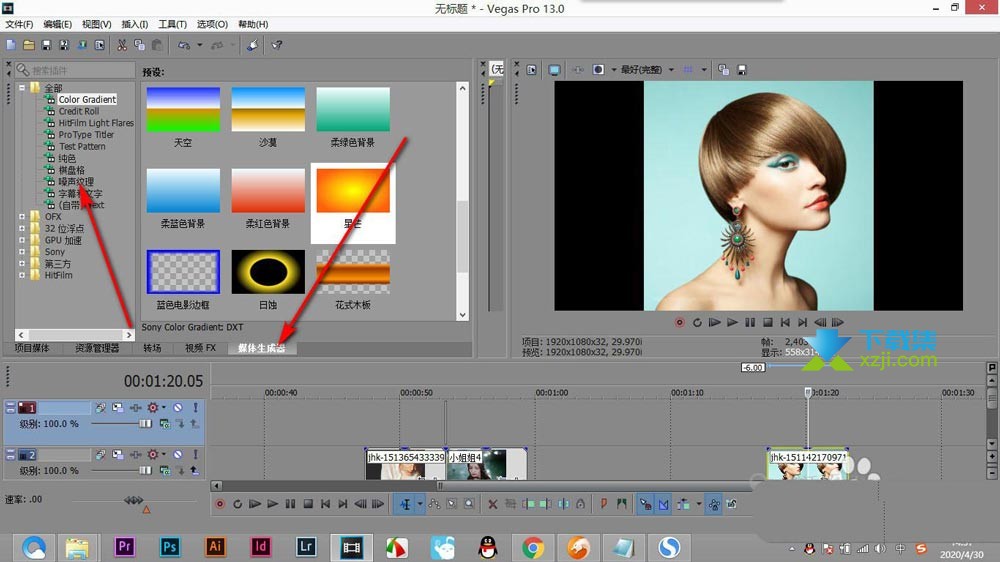Click record button below preview window
Screen dimensions: 1000x562
tap(680, 323)
